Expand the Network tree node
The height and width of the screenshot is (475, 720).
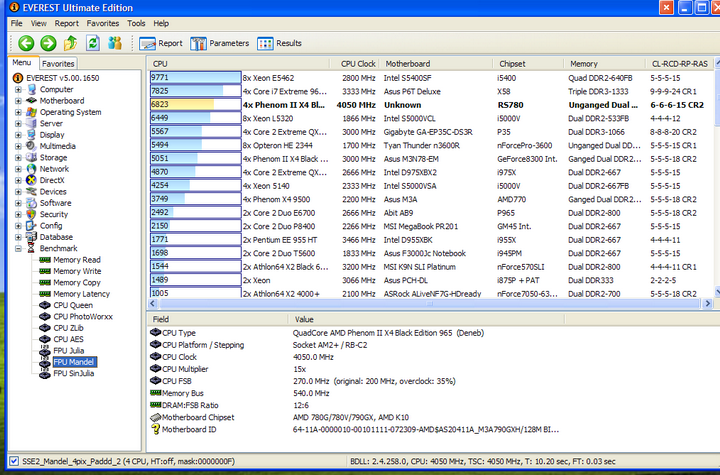click(x=18, y=169)
